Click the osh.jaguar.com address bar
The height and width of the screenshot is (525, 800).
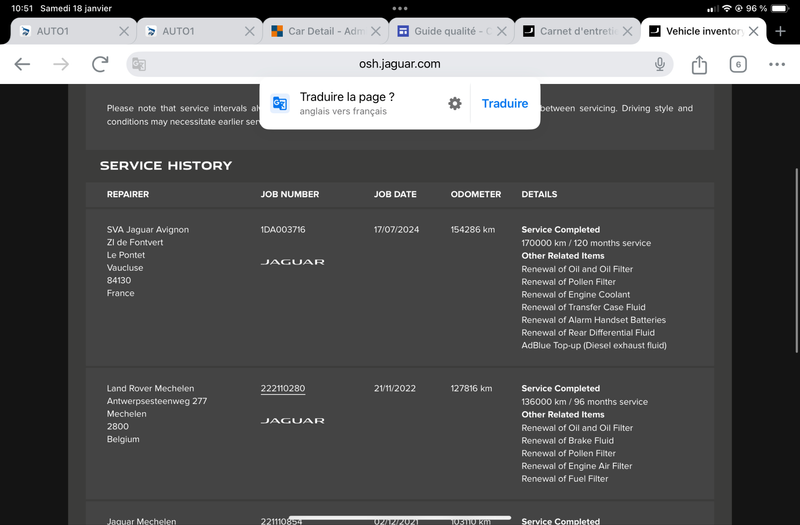[x=399, y=64]
